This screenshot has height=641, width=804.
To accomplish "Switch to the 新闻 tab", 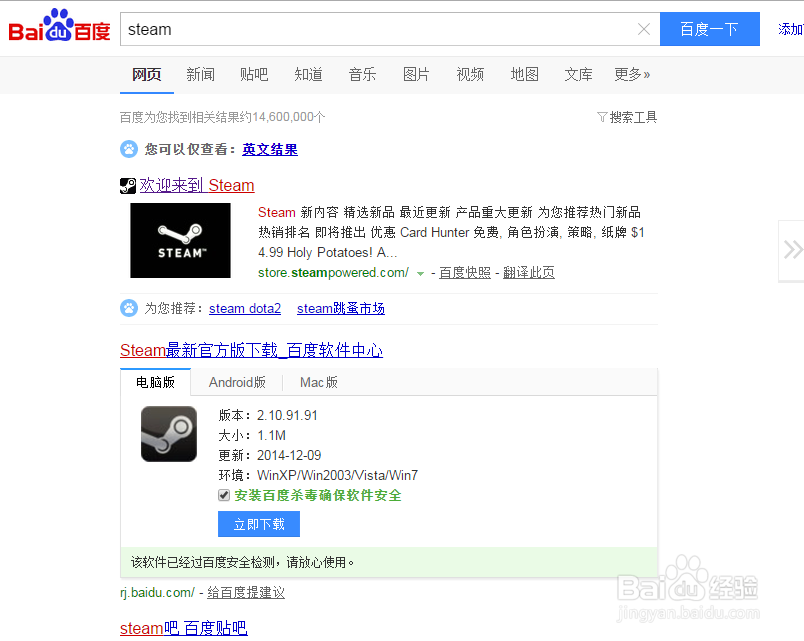I will pos(200,75).
